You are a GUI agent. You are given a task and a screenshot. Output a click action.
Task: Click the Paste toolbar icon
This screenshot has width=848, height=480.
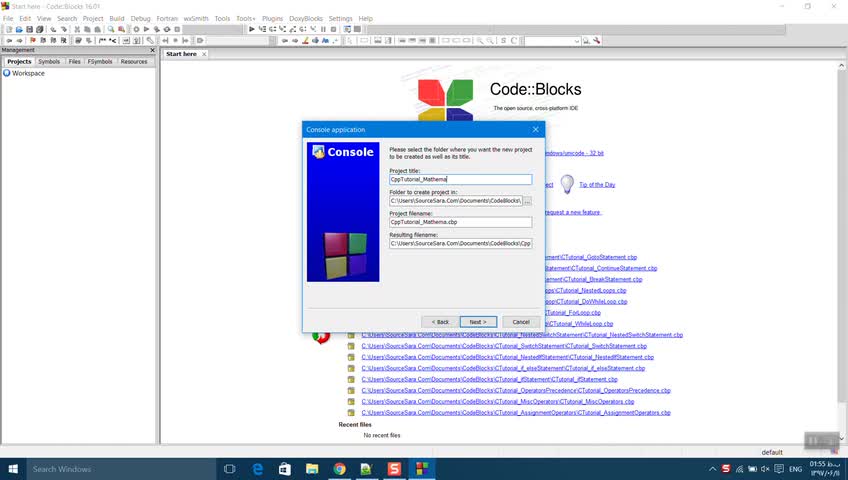click(97, 29)
